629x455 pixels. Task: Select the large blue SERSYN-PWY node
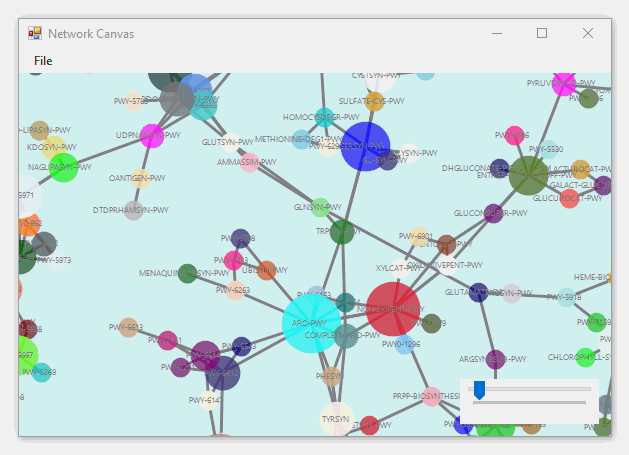tap(365, 147)
